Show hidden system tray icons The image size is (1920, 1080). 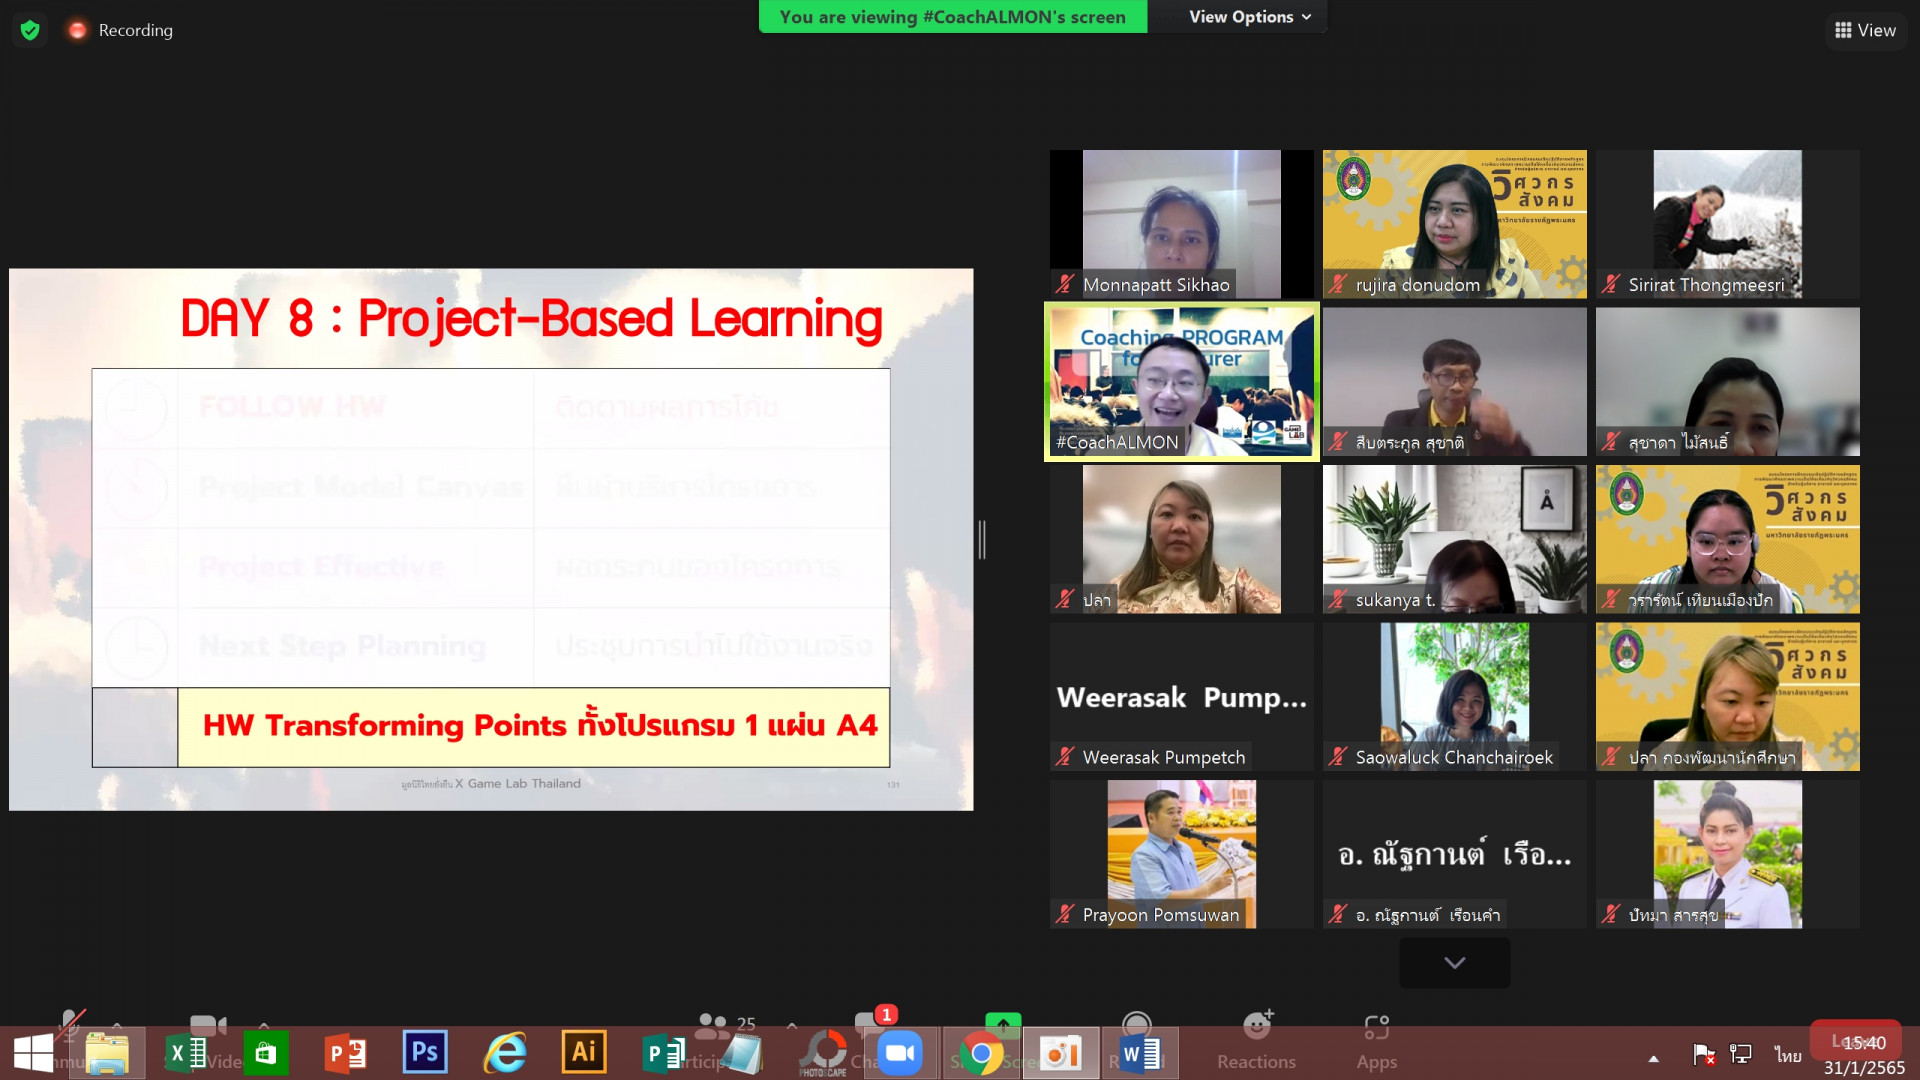click(1654, 1058)
